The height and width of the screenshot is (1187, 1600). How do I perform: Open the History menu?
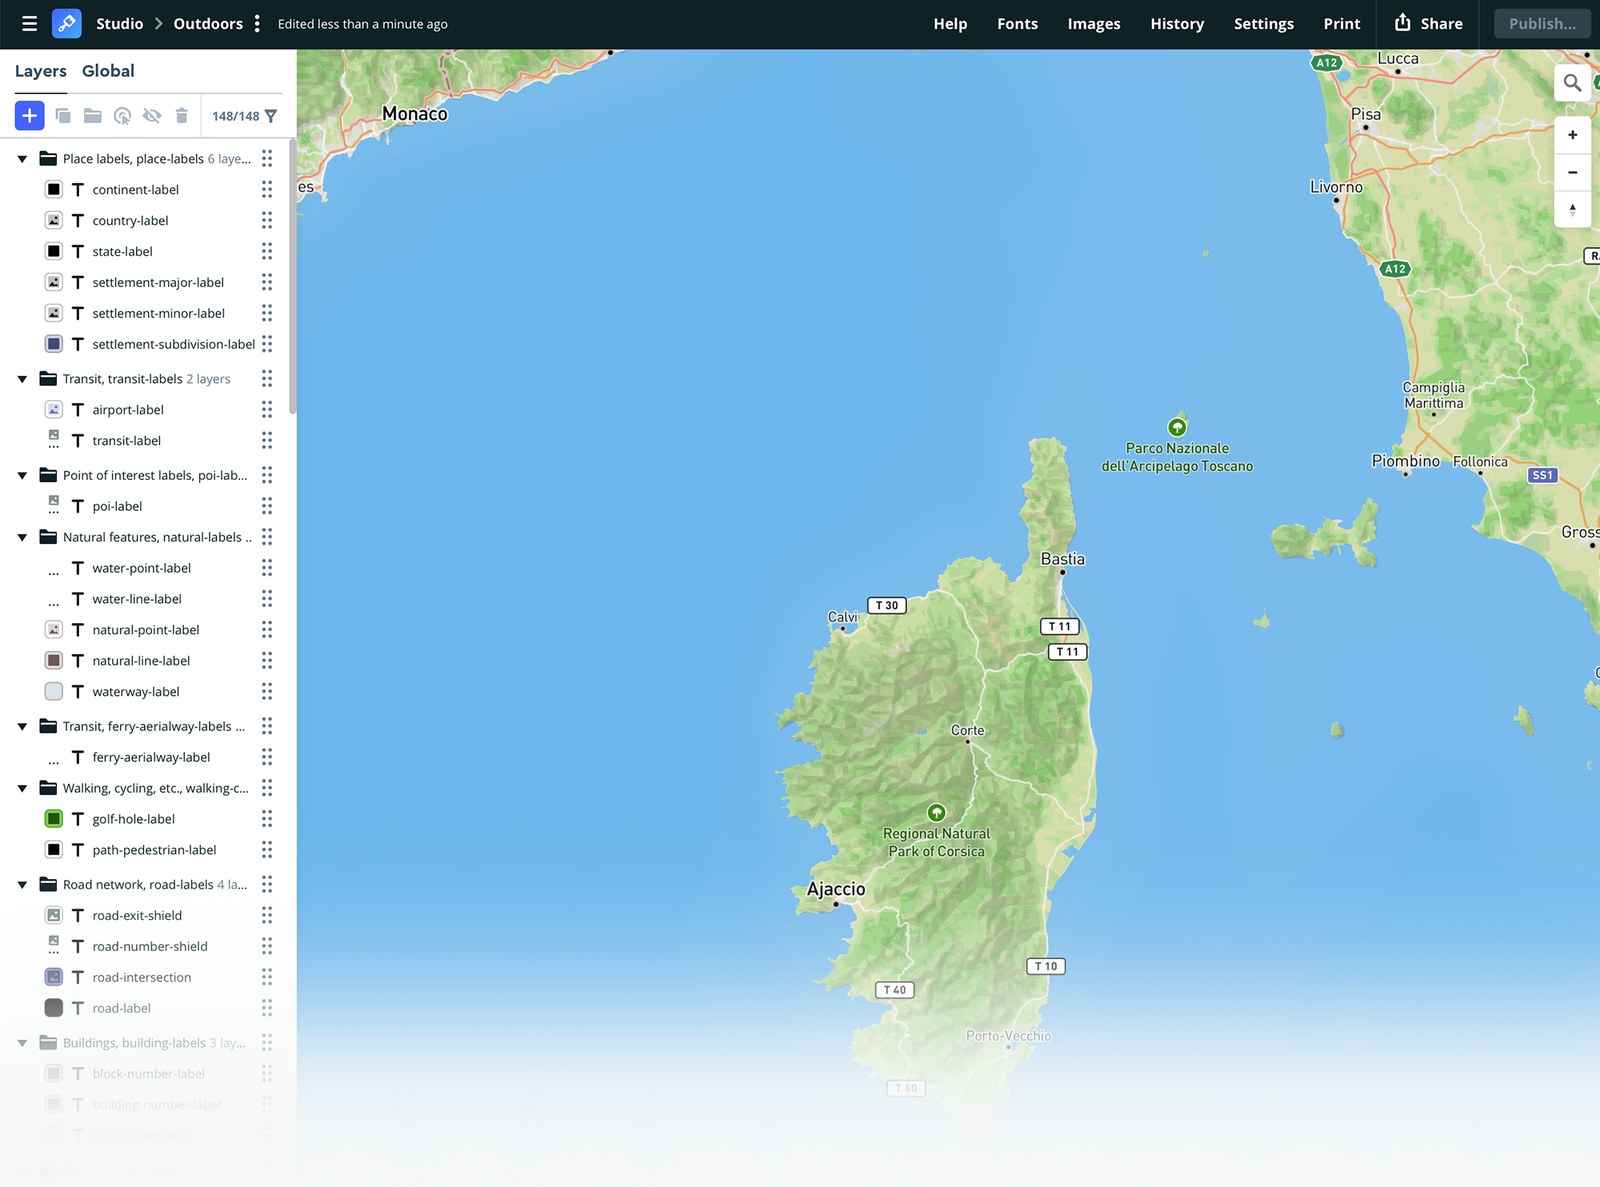click(1177, 24)
